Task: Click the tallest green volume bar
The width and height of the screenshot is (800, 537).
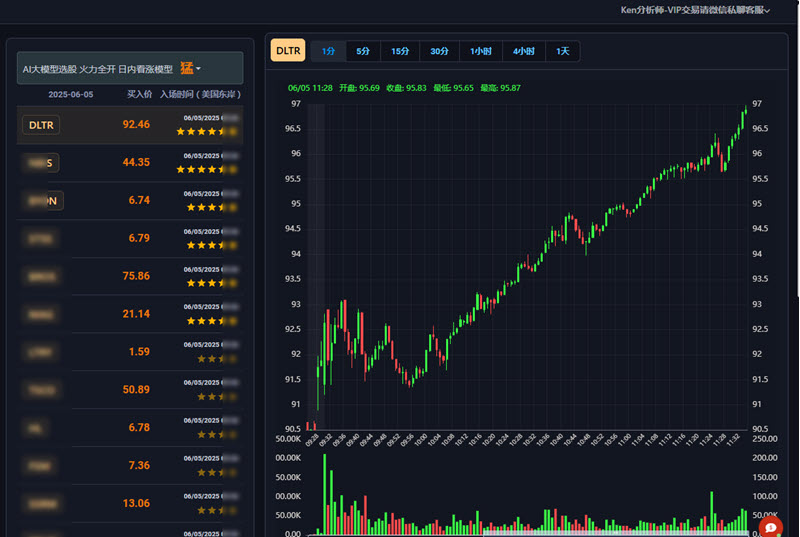Action: tap(324, 494)
